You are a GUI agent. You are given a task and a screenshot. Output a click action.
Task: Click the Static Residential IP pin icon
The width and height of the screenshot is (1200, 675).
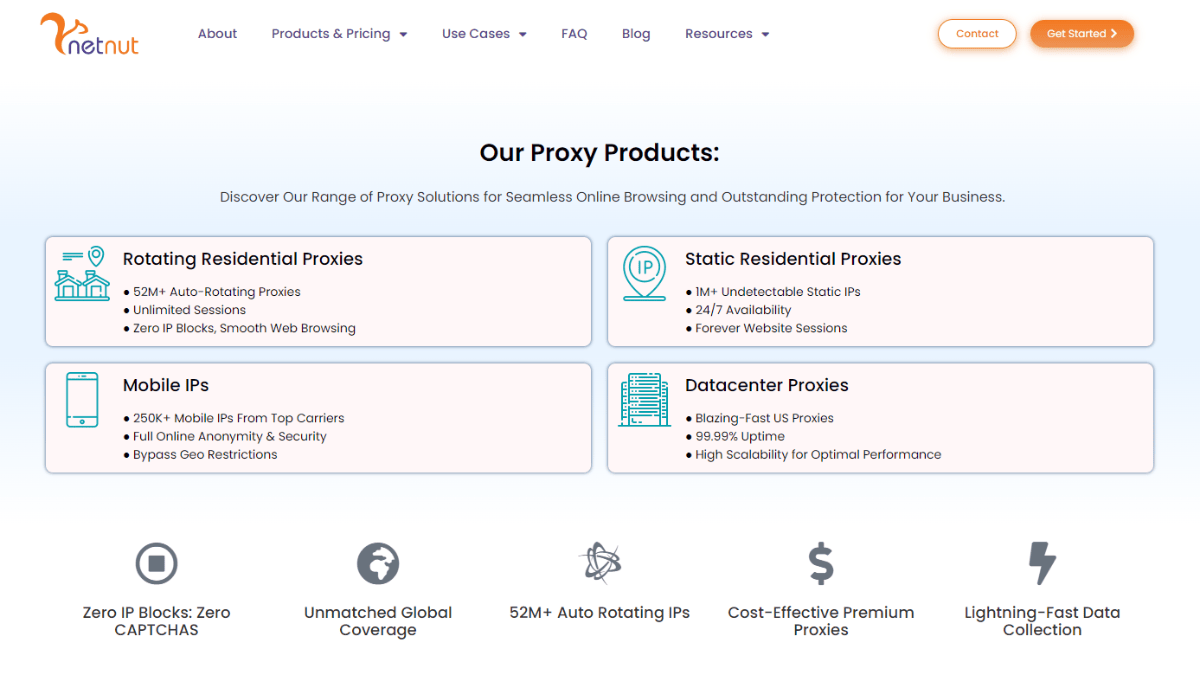click(x=644, y=274)
